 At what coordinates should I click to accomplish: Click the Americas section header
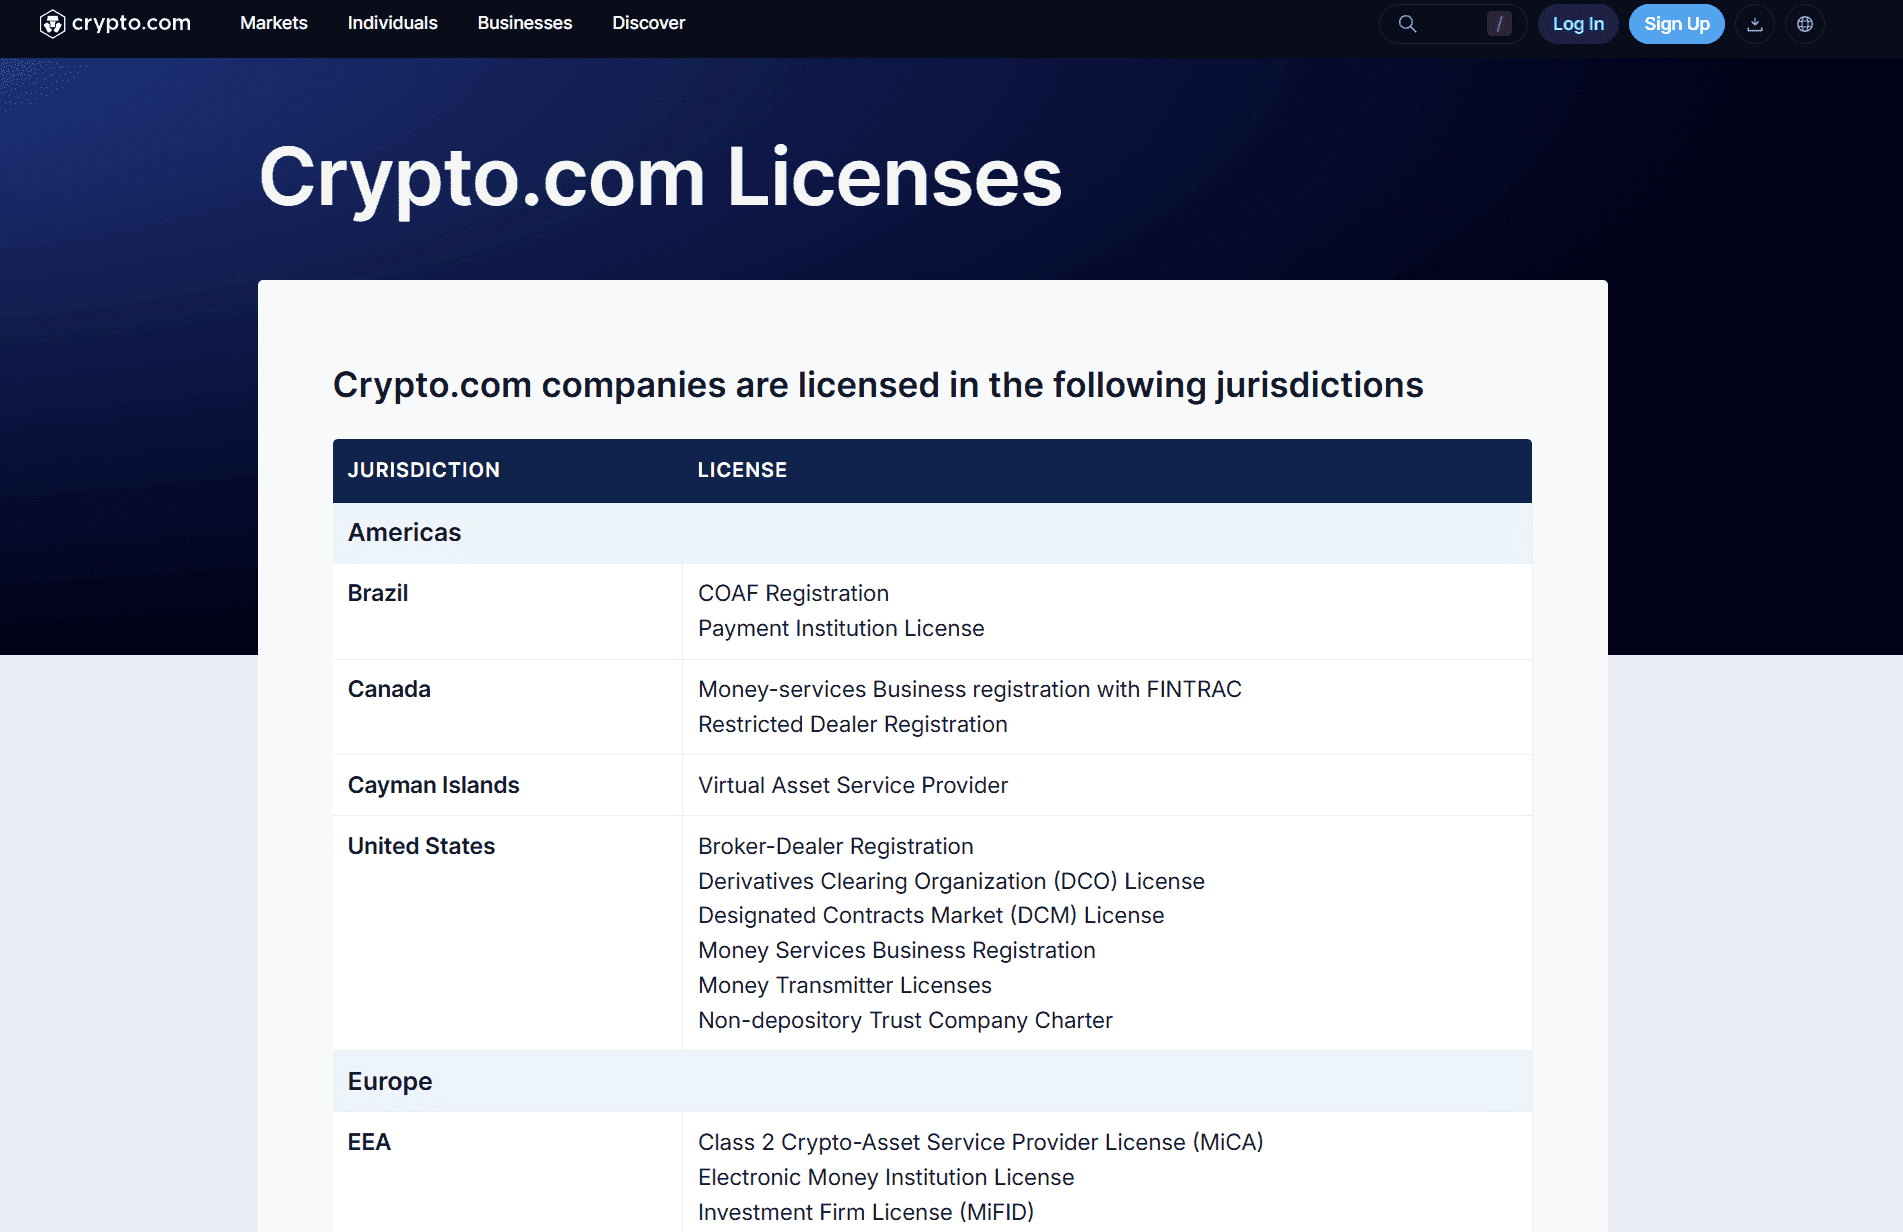(404, 532)
